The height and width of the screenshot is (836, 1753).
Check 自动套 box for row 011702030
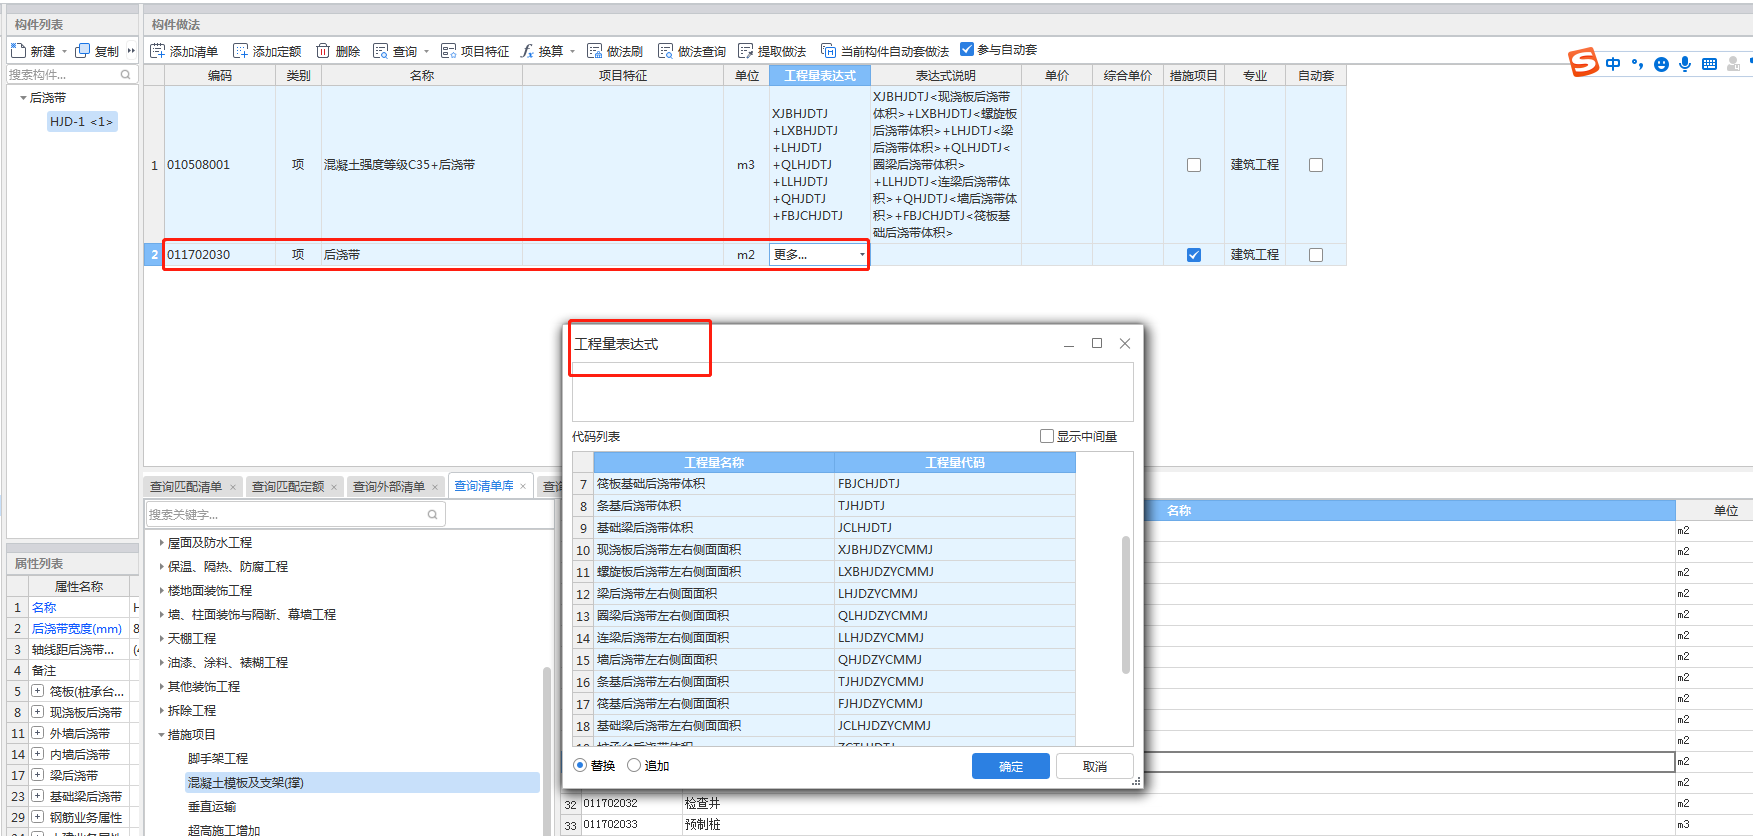point(1316,255)
